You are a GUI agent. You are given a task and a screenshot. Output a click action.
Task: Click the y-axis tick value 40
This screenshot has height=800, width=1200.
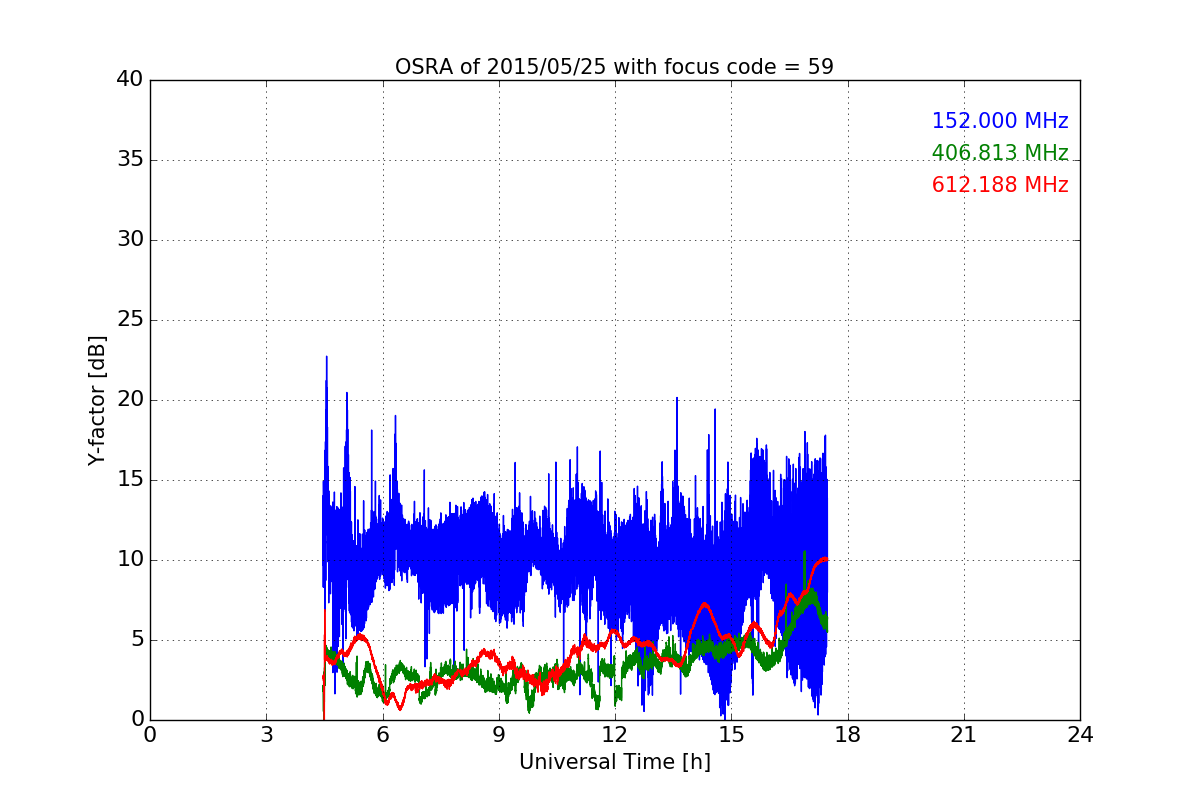[130, 80]
